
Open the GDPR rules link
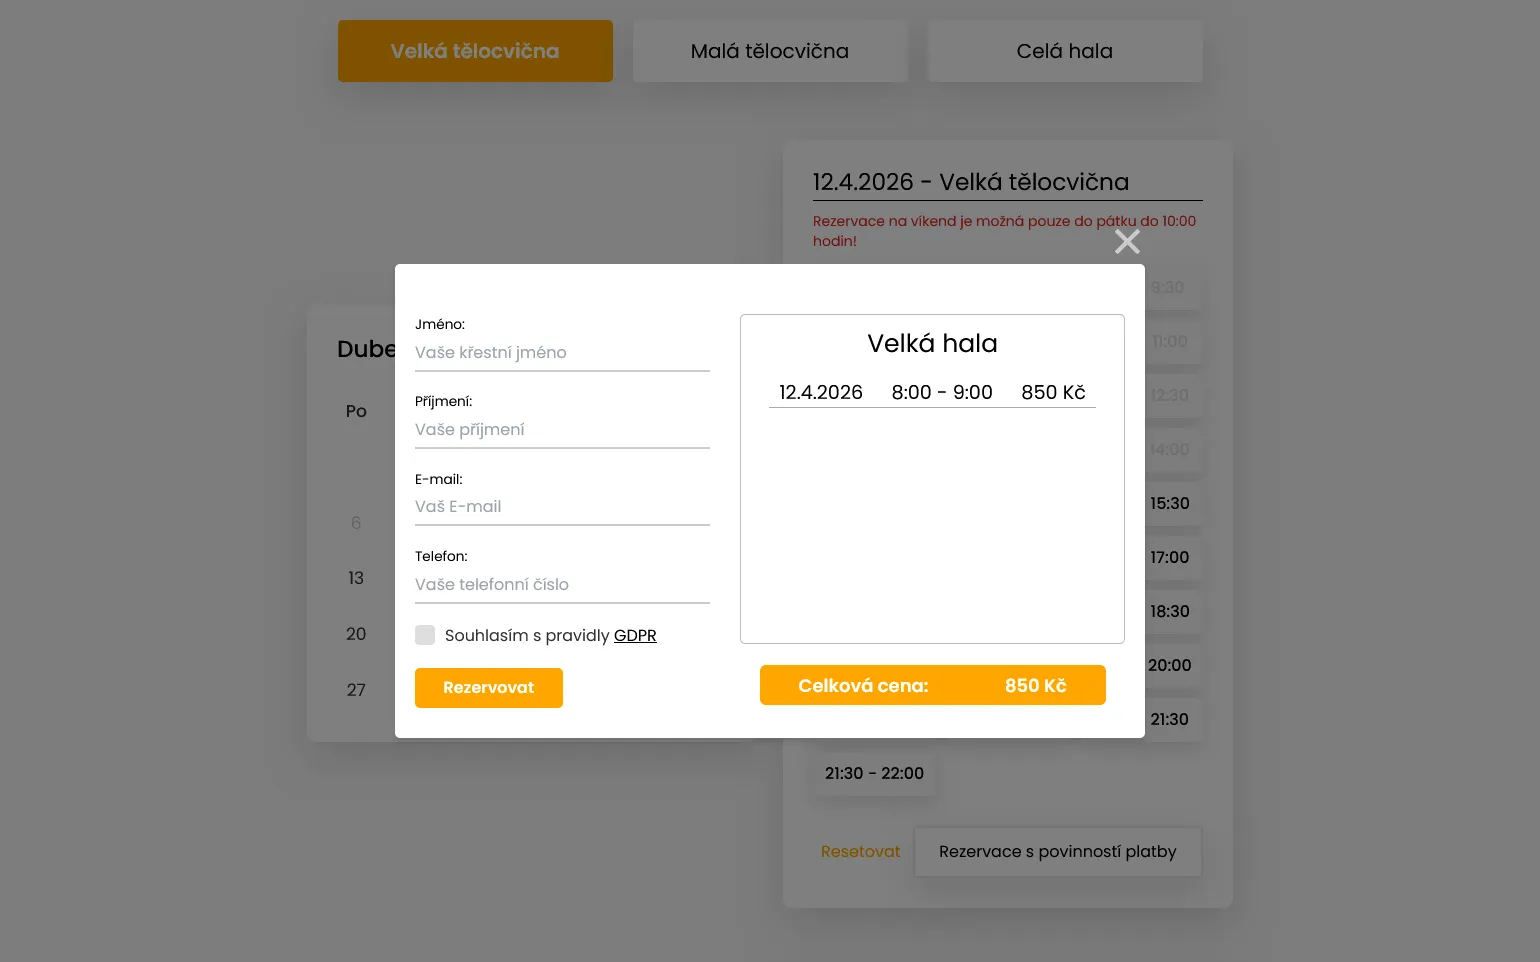coord(635,636)
